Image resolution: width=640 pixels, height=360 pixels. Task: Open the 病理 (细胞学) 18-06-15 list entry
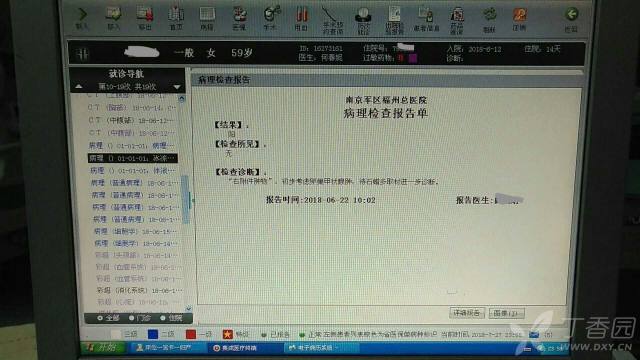coord(135,231)
